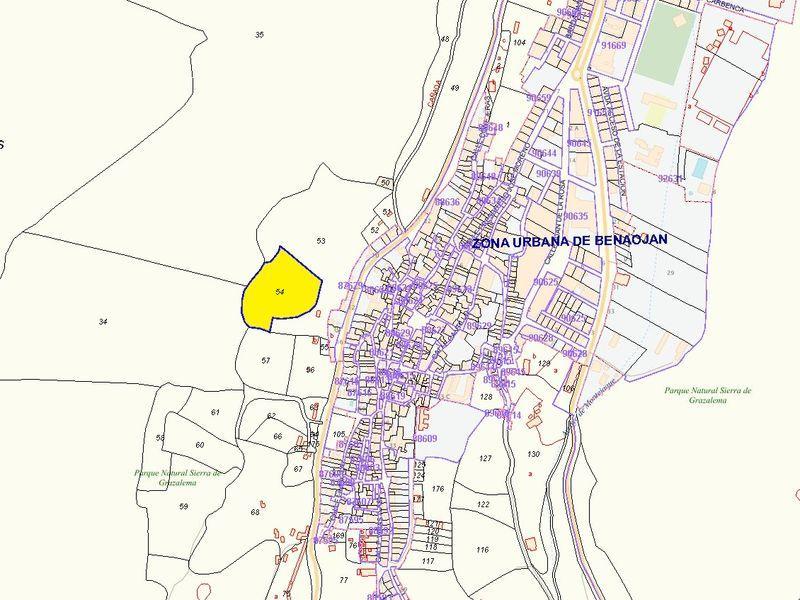
Task: Select parcel number 127
Action: click(x=486, y=458)
